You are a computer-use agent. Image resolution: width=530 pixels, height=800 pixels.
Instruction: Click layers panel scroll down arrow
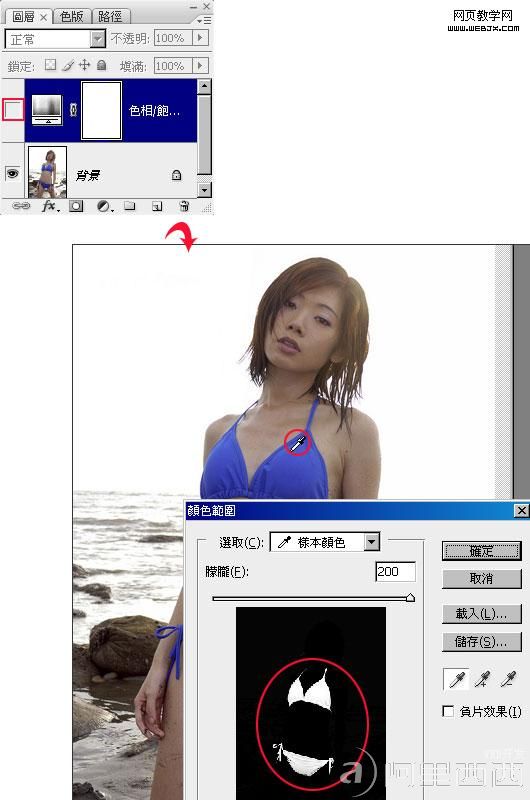(x=204, y=190)
